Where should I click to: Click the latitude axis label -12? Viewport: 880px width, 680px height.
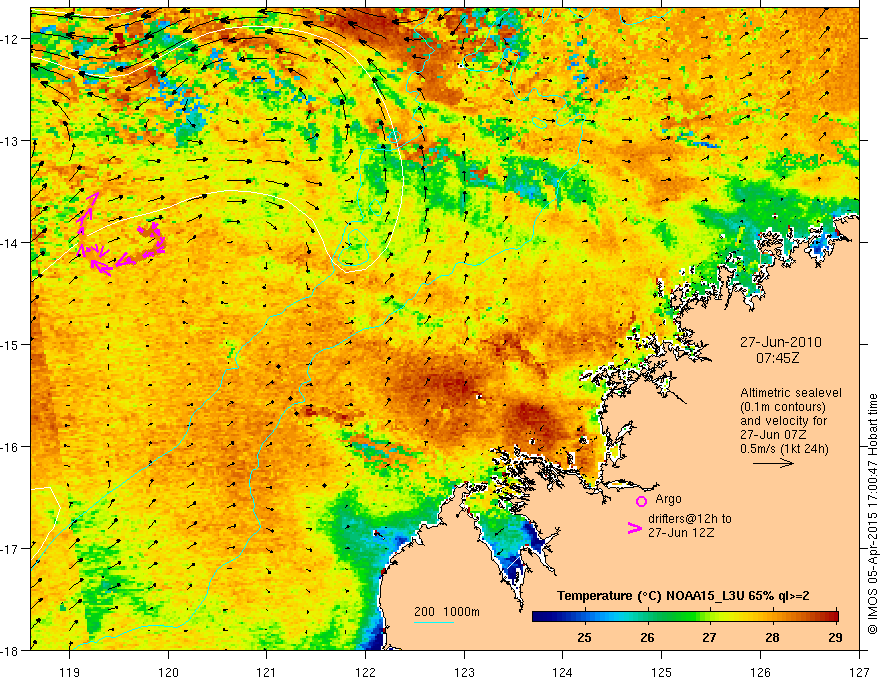(10, 39)
